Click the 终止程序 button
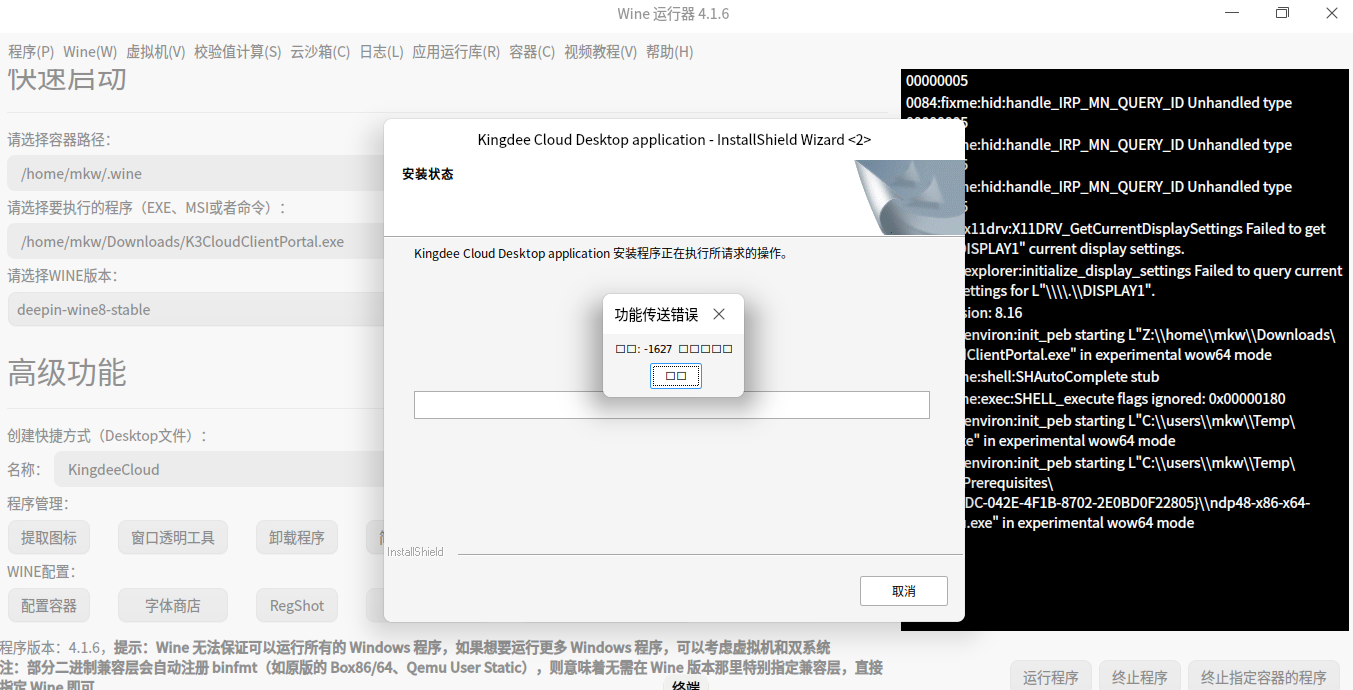 [1140, 677]
